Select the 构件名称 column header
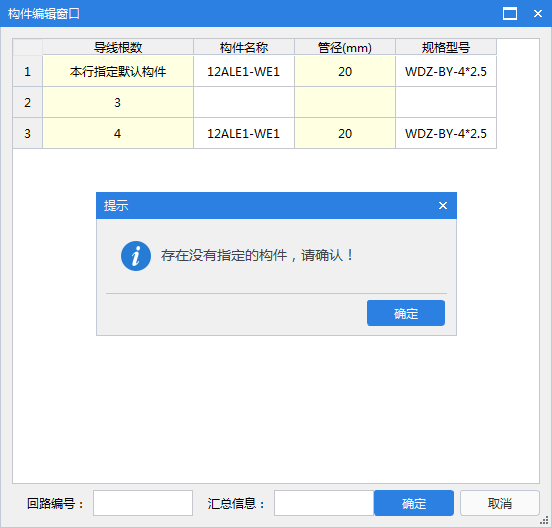This screenshot has width=552, height=528. point(244,47)
